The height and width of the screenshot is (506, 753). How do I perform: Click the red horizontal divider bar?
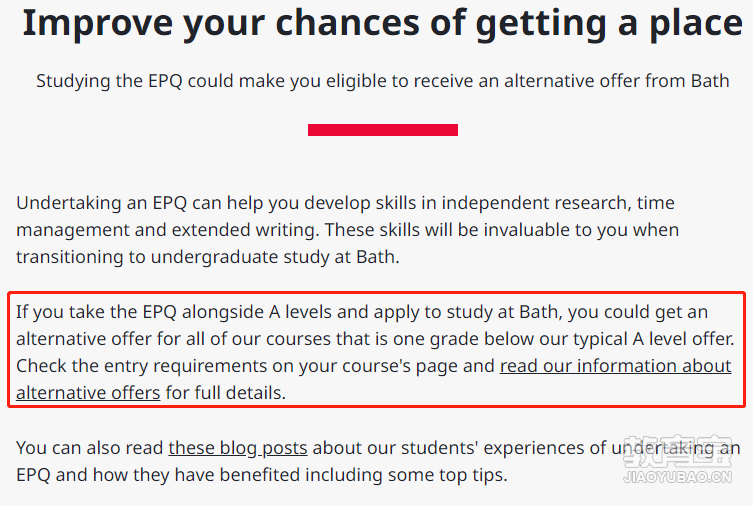click(x=383, y=130)
